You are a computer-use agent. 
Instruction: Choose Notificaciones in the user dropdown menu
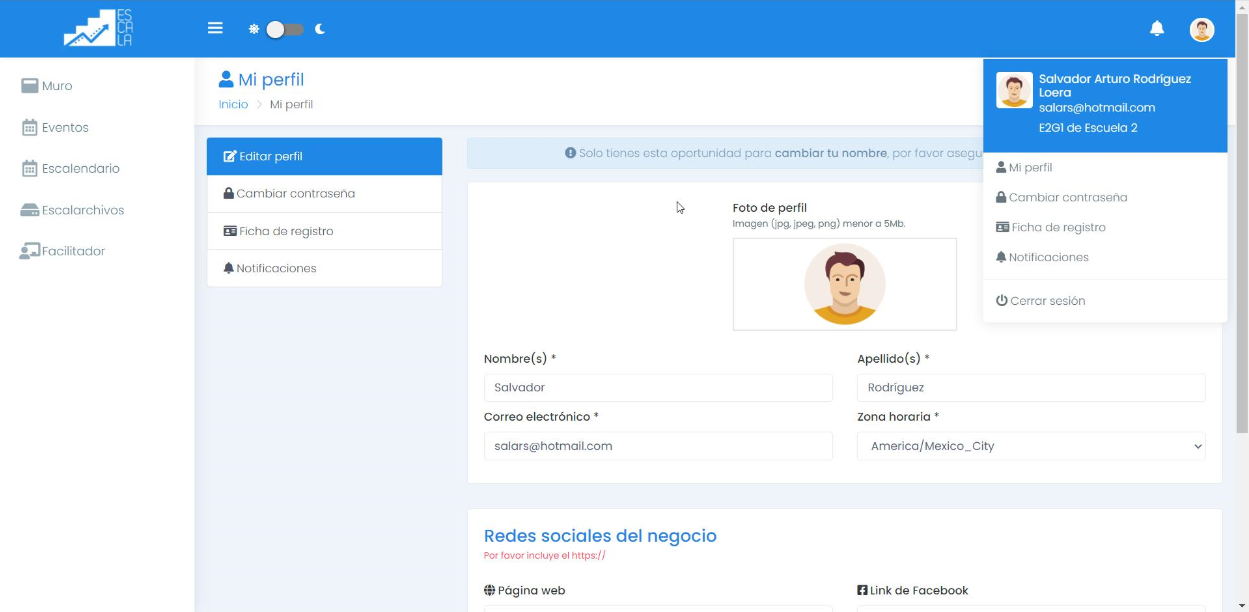tap(1048, 257)
